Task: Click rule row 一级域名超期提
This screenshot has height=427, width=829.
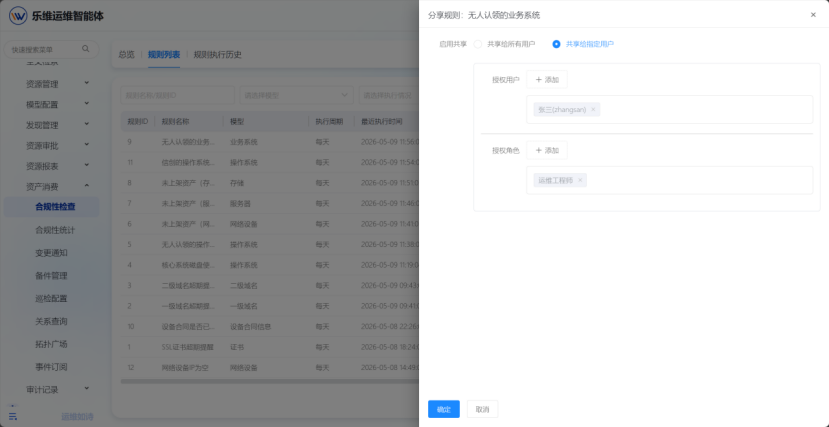Action: [x=270, y=306]
